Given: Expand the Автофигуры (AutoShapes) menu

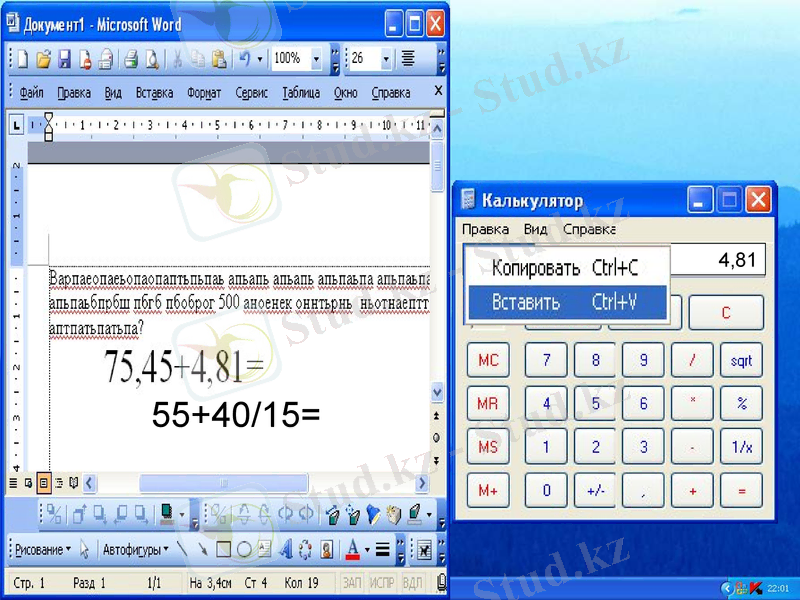Looking at the screenshot, I should (135, 549).
